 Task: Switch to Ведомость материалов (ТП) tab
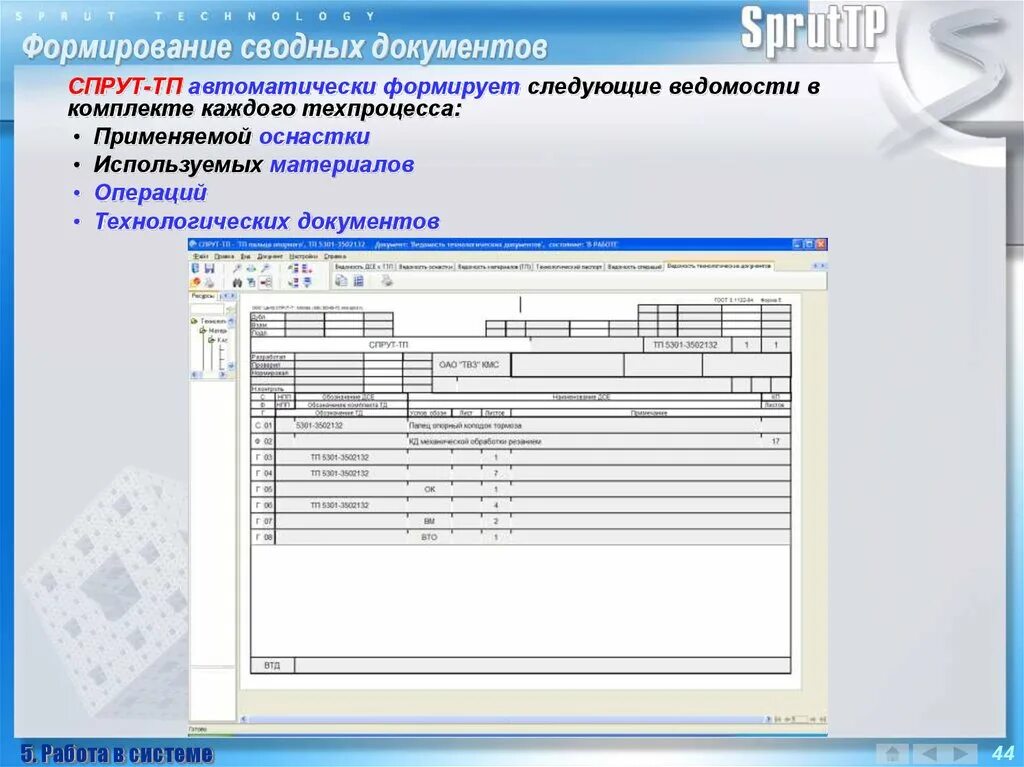point(494,267)
